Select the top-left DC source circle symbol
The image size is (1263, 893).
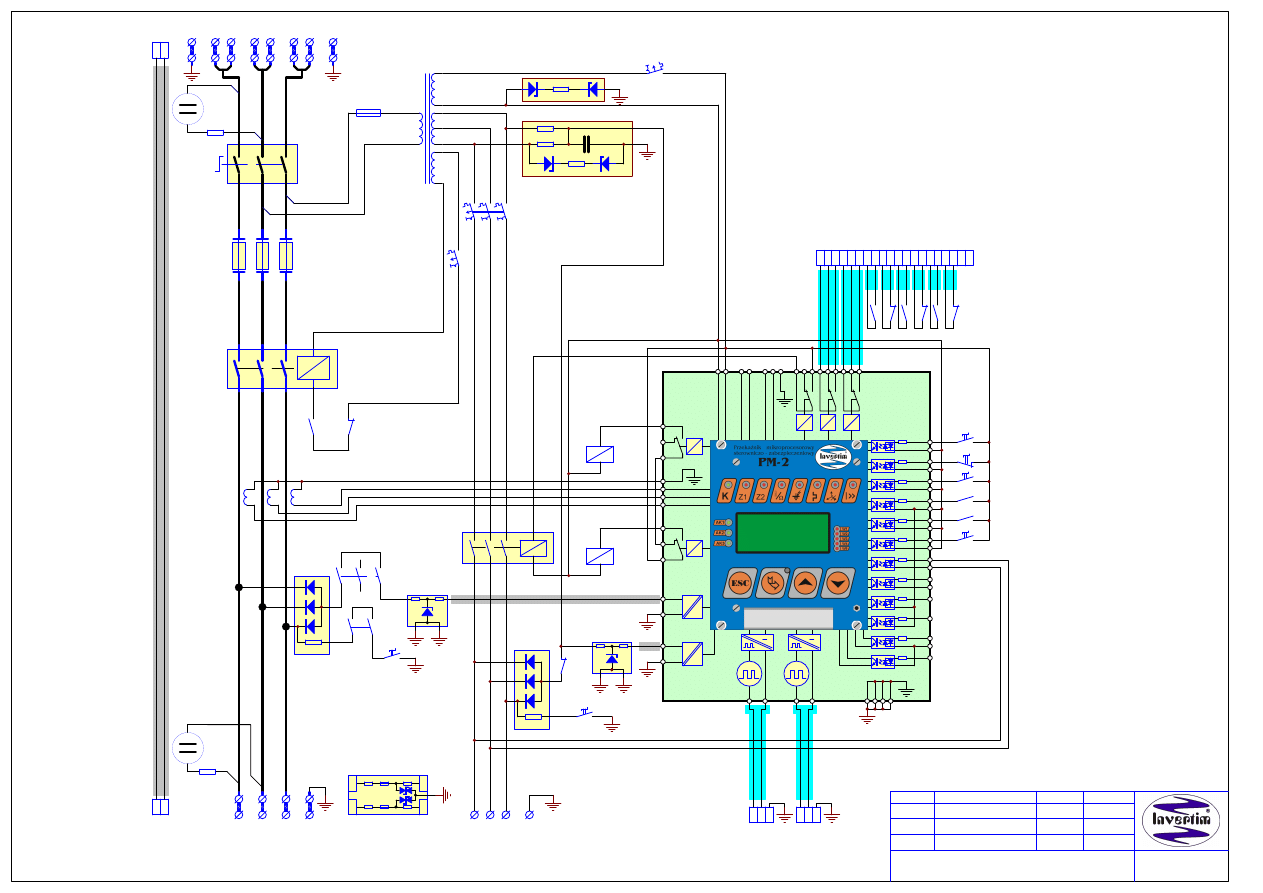pos(187,108)
